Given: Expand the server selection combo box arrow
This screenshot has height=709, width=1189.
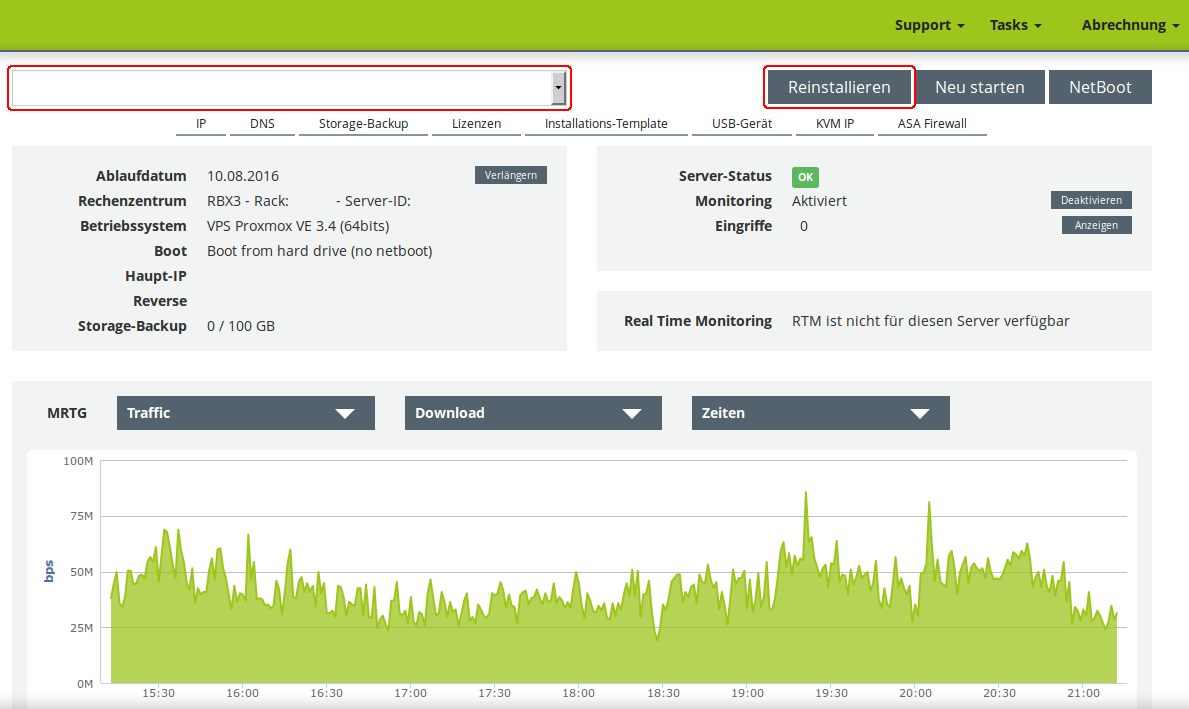Looking at the screenshot, I should click(x=558, y=88).
